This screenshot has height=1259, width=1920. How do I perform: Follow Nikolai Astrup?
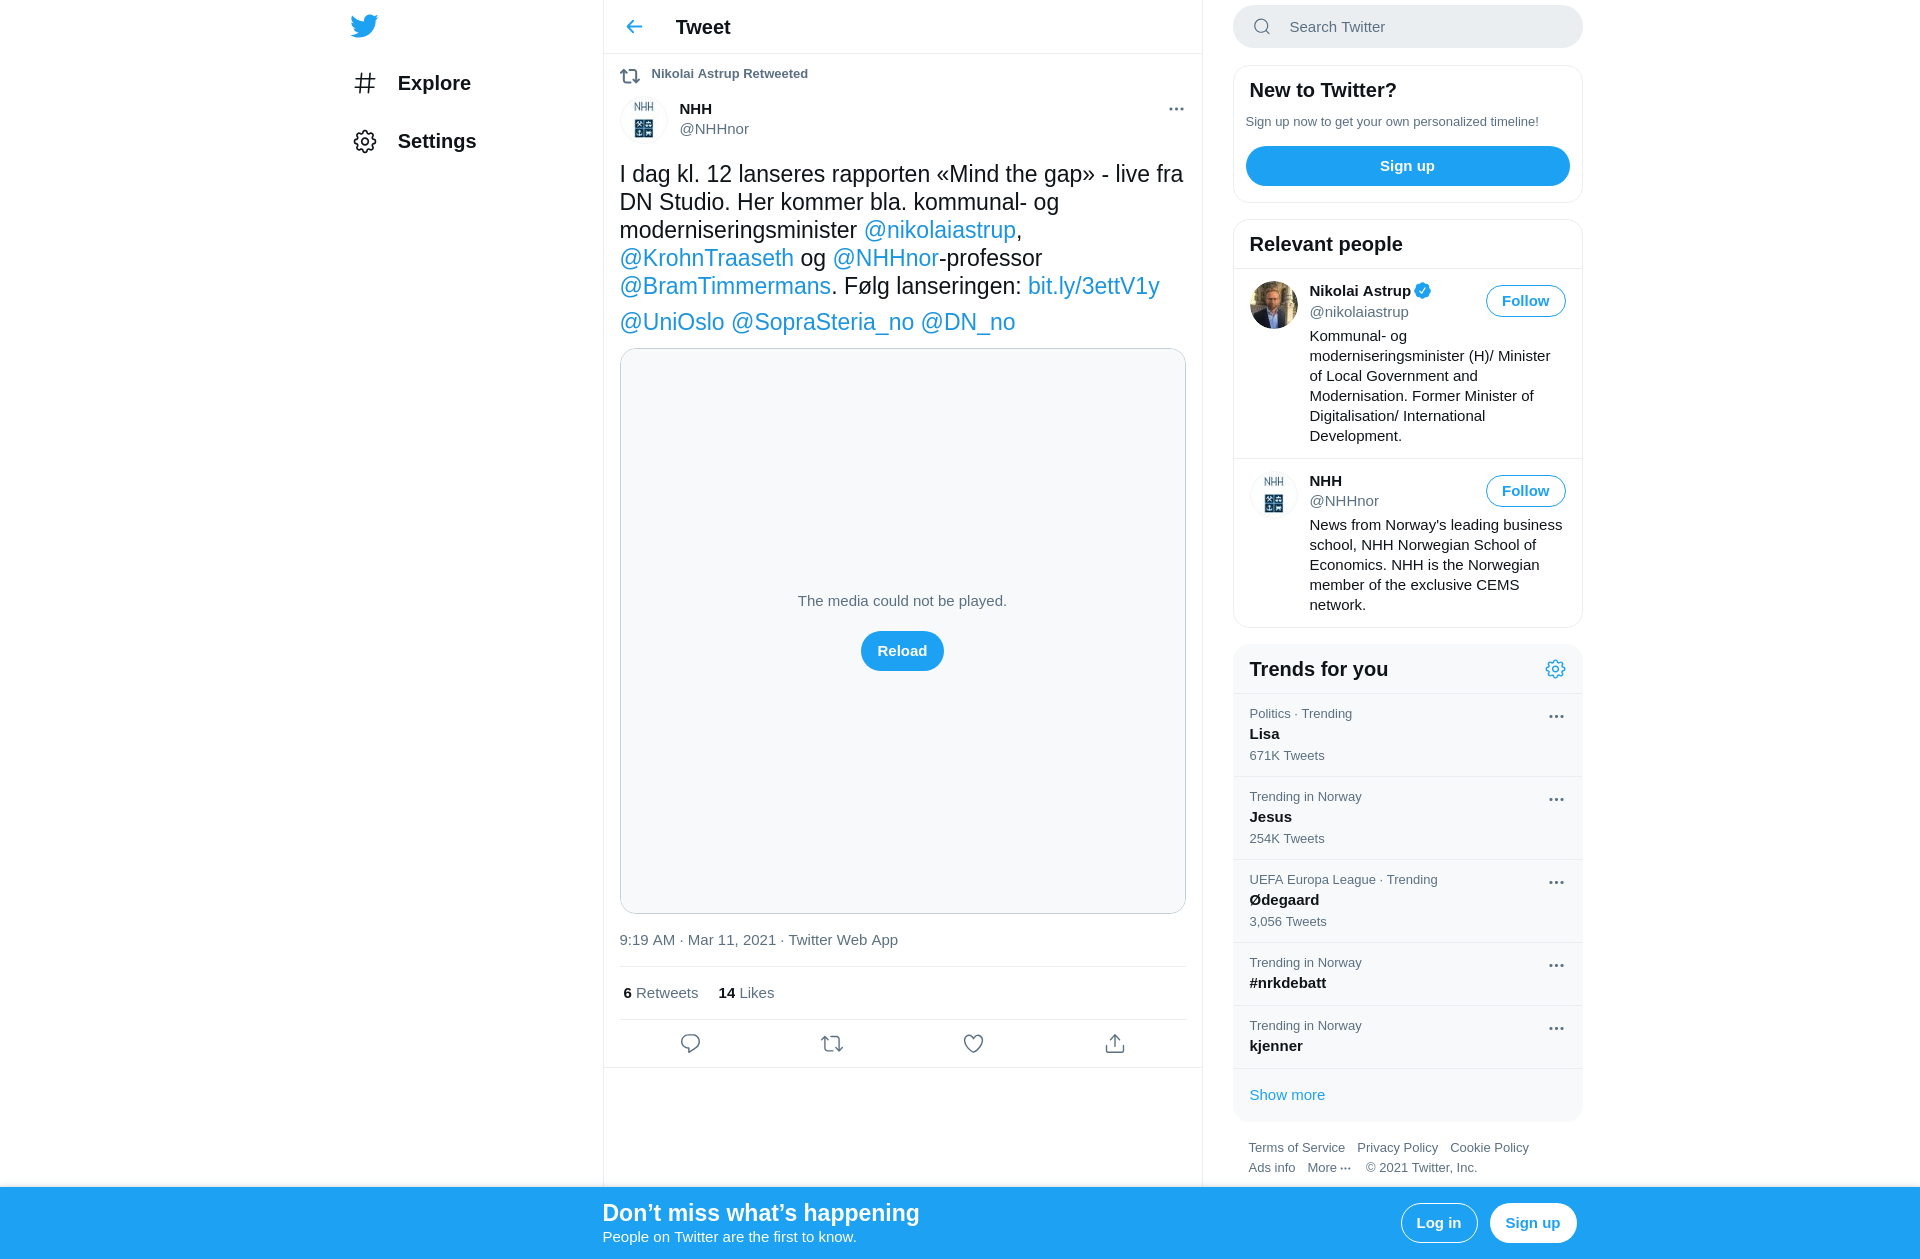tap(1525, 301)
